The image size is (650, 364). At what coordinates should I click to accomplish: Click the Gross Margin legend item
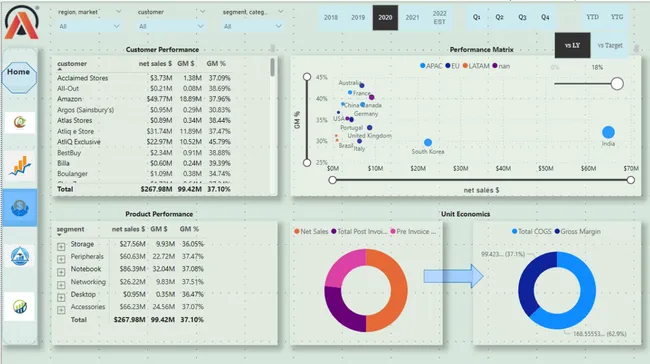577,231
